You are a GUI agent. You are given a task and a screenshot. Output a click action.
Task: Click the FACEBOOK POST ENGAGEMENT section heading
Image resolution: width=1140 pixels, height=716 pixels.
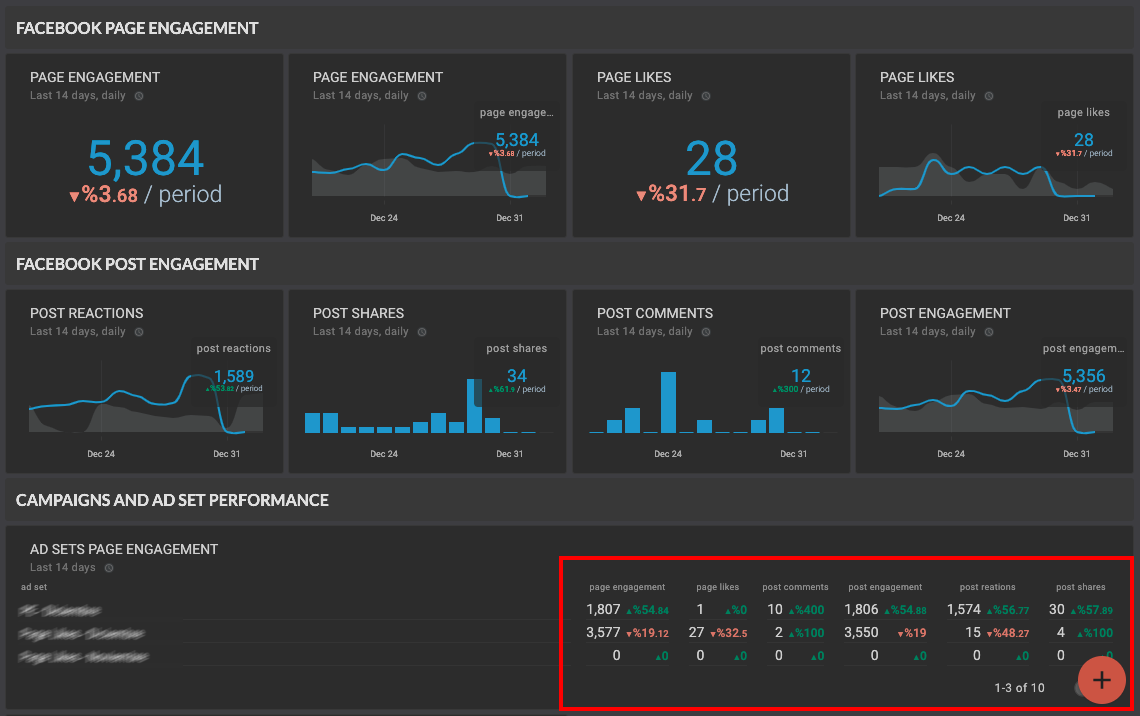tap(137, 265)
